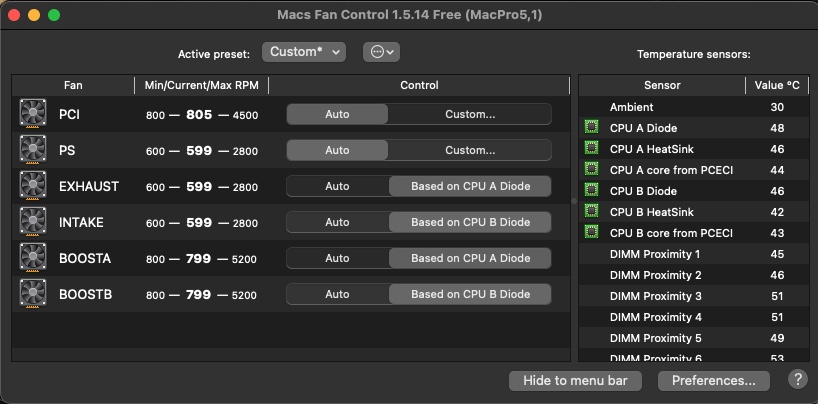This screenshot has width=818, height=404.
Task: Select the CPU A HeatSink sensor label
Action: (x=652, y=149)
